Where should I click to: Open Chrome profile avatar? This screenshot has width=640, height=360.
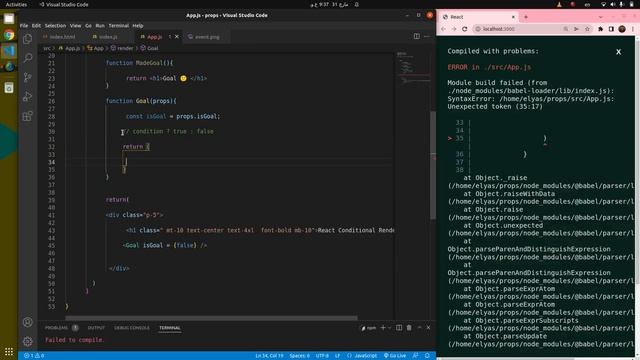(622, 29)
